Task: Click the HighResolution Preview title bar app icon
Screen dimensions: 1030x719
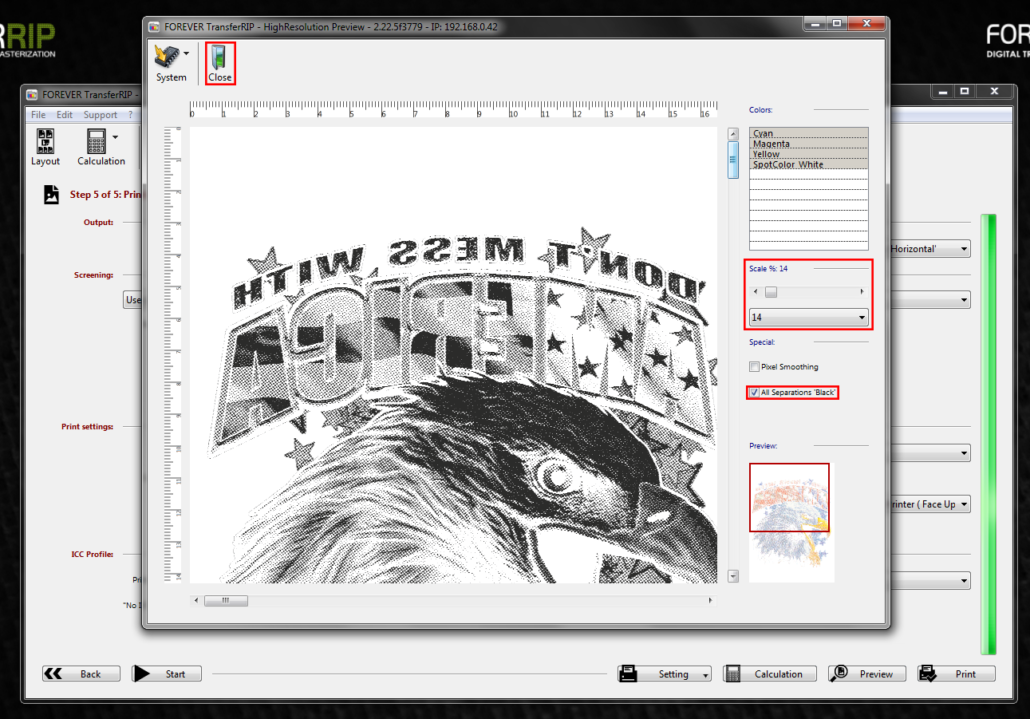Action: (154, 27)
